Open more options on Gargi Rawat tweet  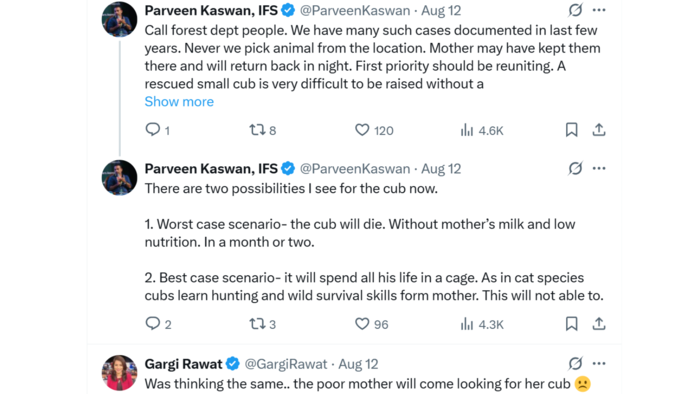[x=599, y=363]
